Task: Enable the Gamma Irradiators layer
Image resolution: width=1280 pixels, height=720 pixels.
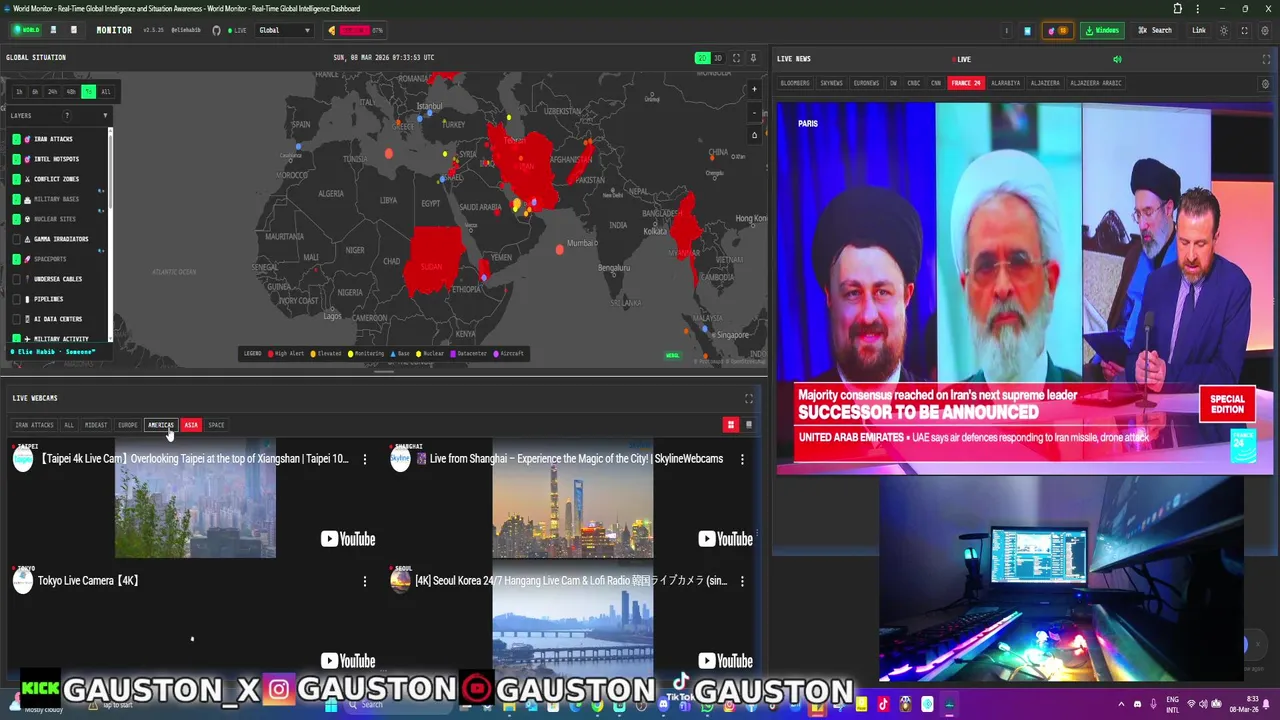Action: click(x=16, y=239)
